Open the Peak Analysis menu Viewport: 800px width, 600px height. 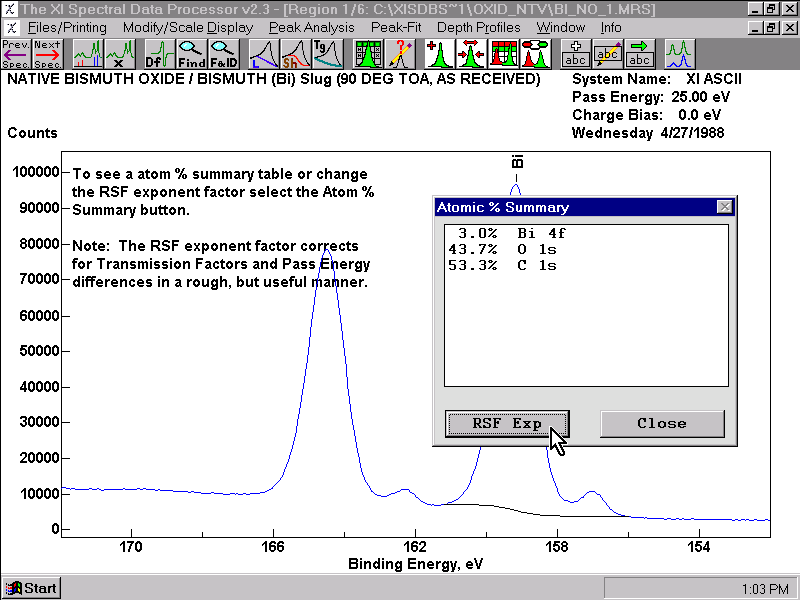(x=312, y=28)
